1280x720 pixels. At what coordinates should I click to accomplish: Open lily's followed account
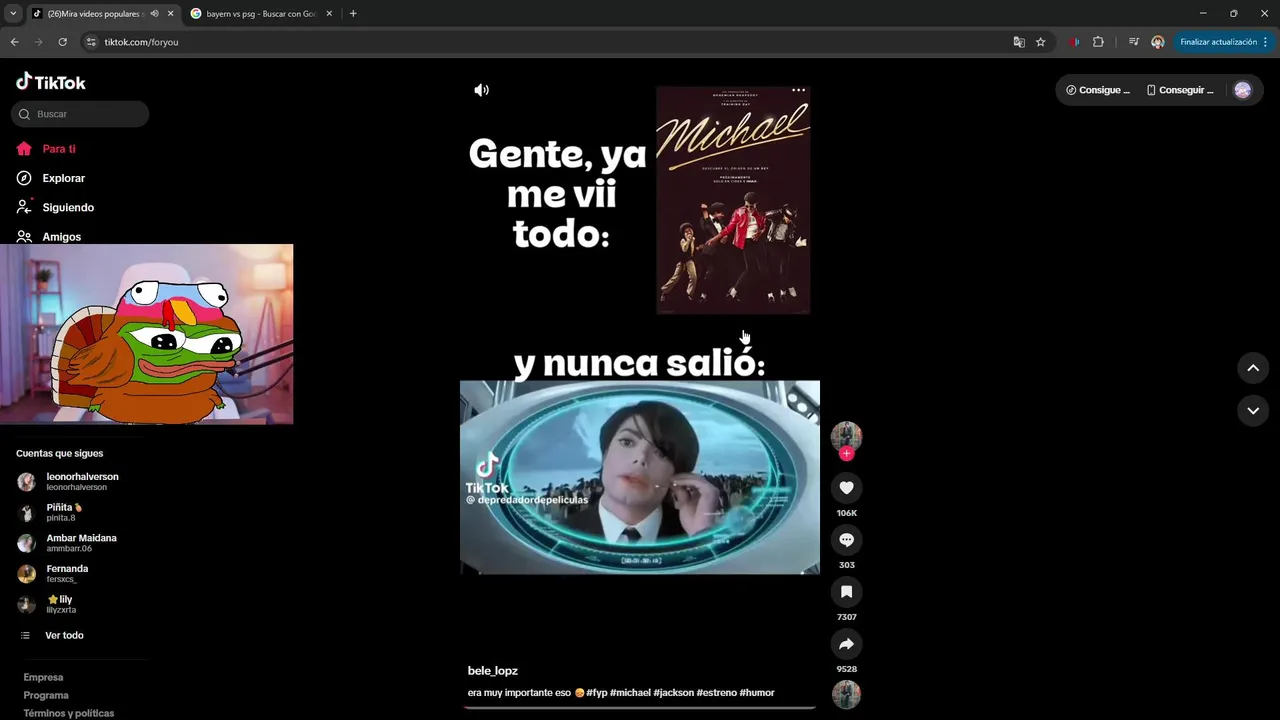tap(47, 604)
